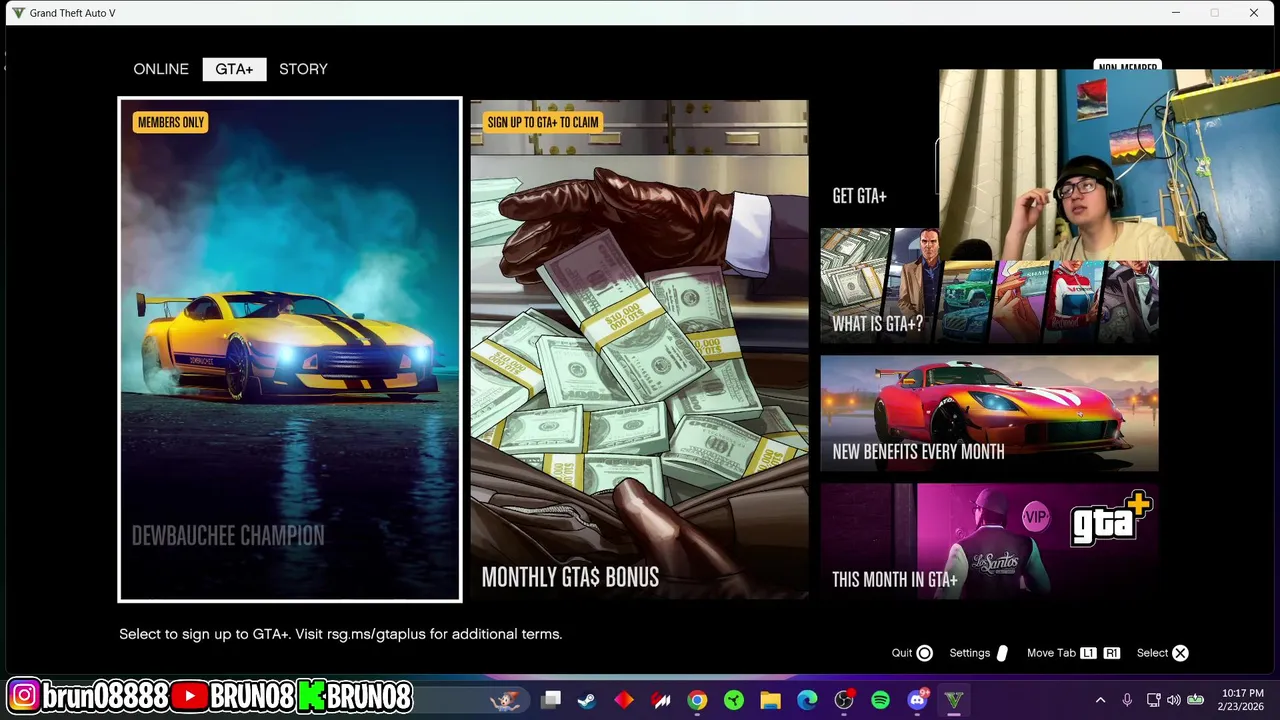1280x720 pixels.
Task: Open the Monthly GTA$ Bonus card
Action: click(x=639, y=350)
